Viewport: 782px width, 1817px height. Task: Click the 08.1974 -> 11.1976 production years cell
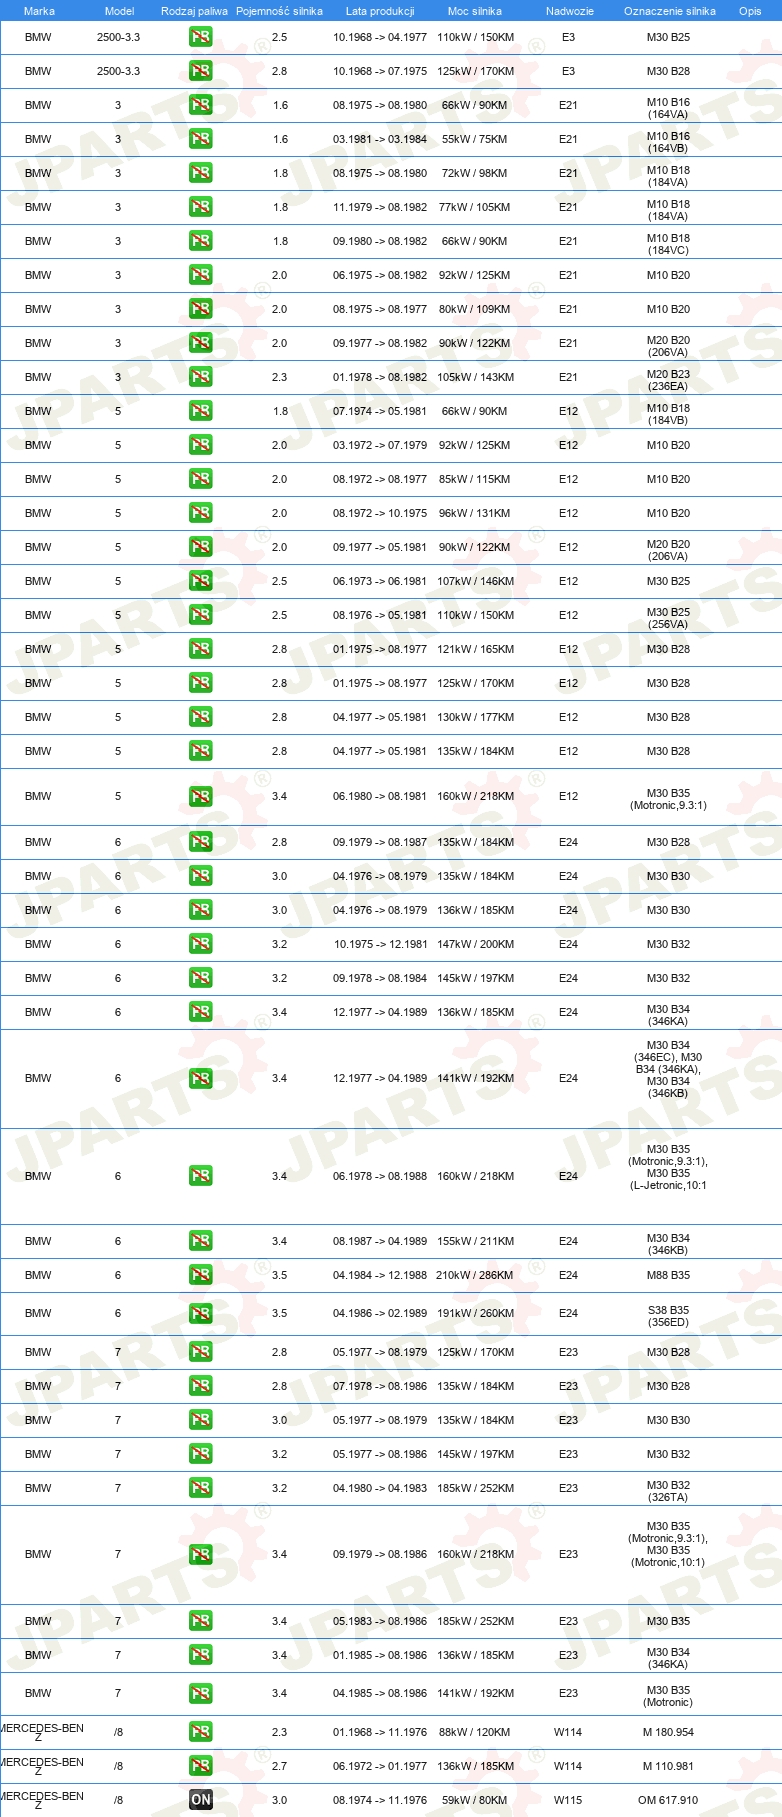[380, 1800]
